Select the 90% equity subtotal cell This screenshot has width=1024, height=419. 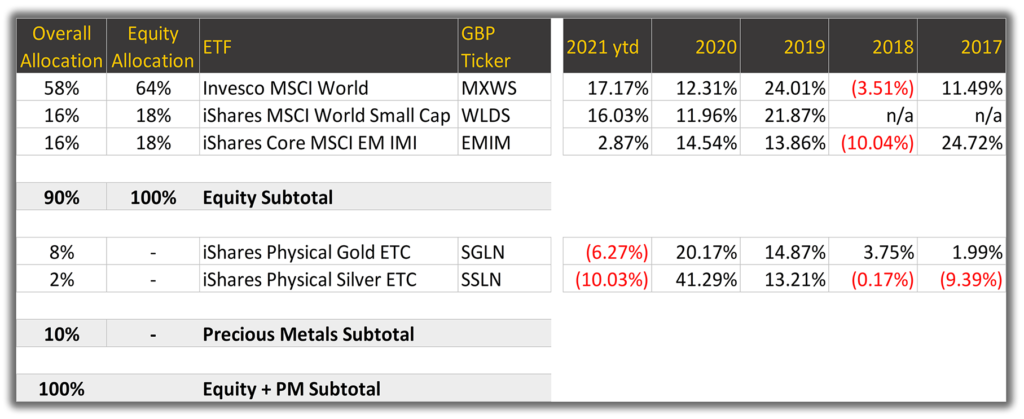tap(60, 197)
